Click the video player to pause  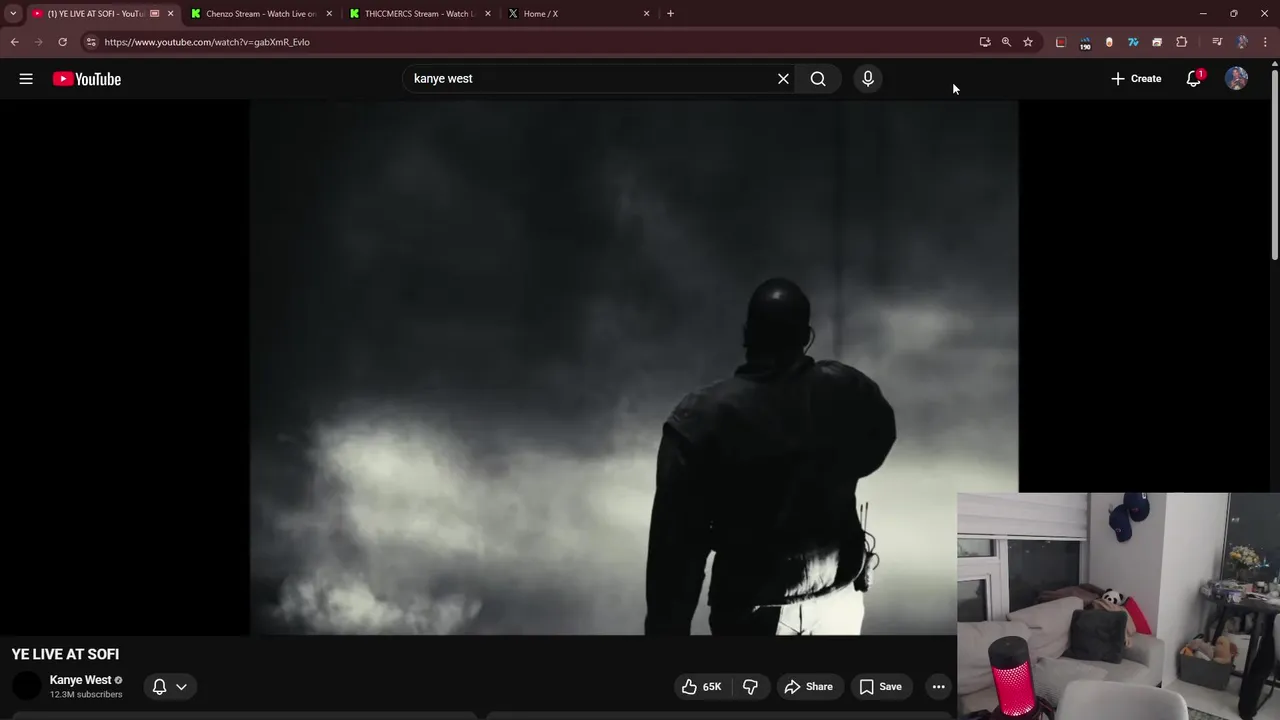coord(634,367)
